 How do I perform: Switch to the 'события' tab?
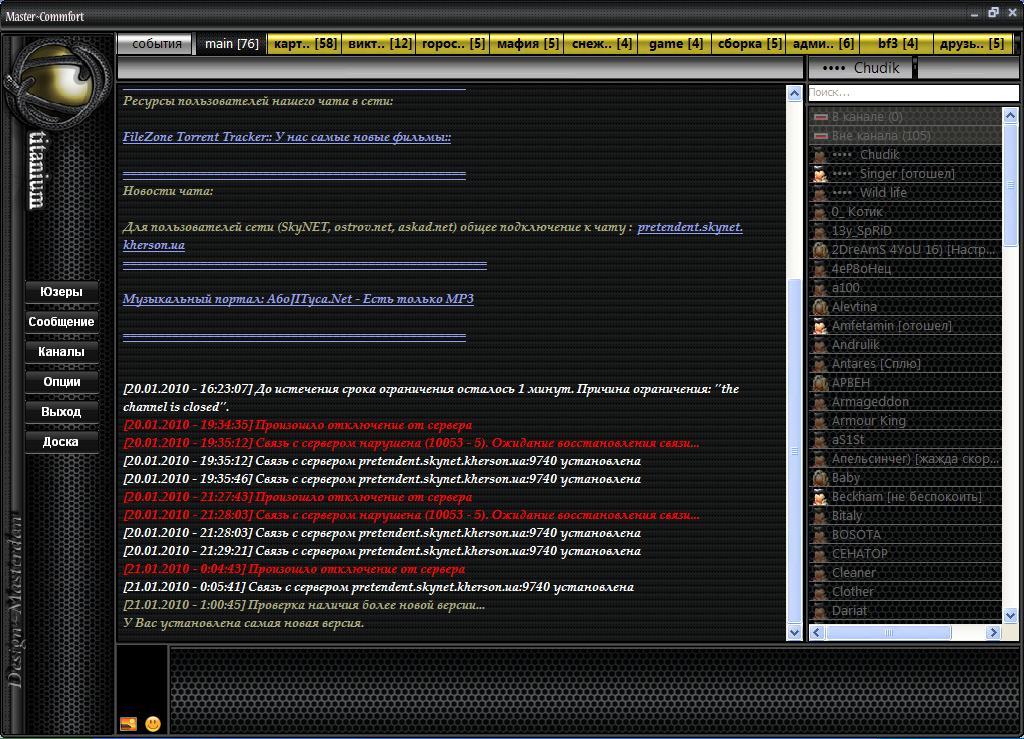[x=156, y=44]
